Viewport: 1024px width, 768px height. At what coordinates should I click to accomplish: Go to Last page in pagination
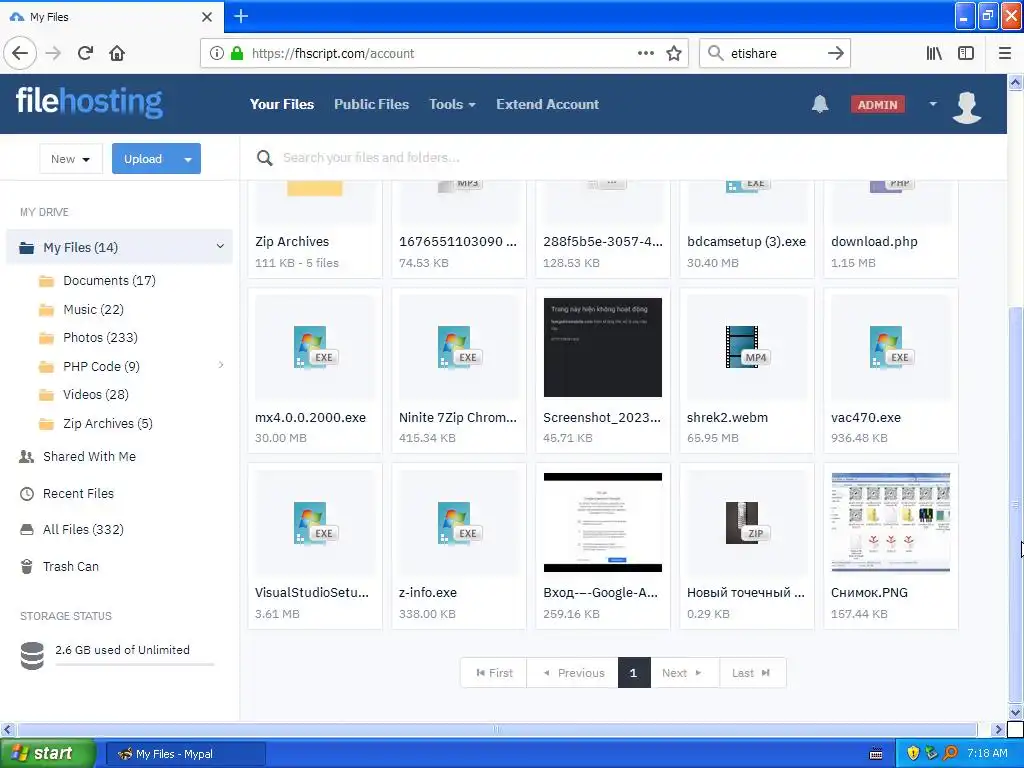(752, 673)
